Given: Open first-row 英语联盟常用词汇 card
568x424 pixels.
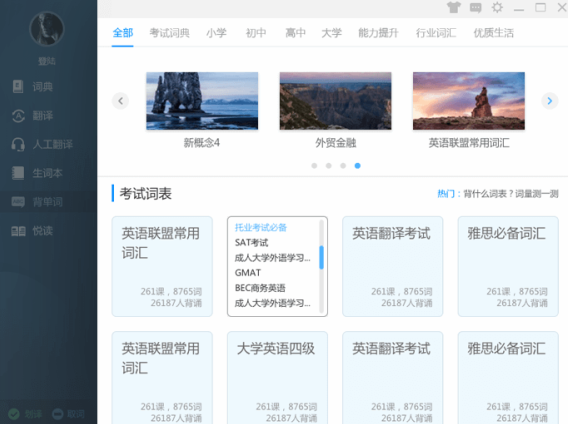Looking at the screenshot, I should point(162,266).
